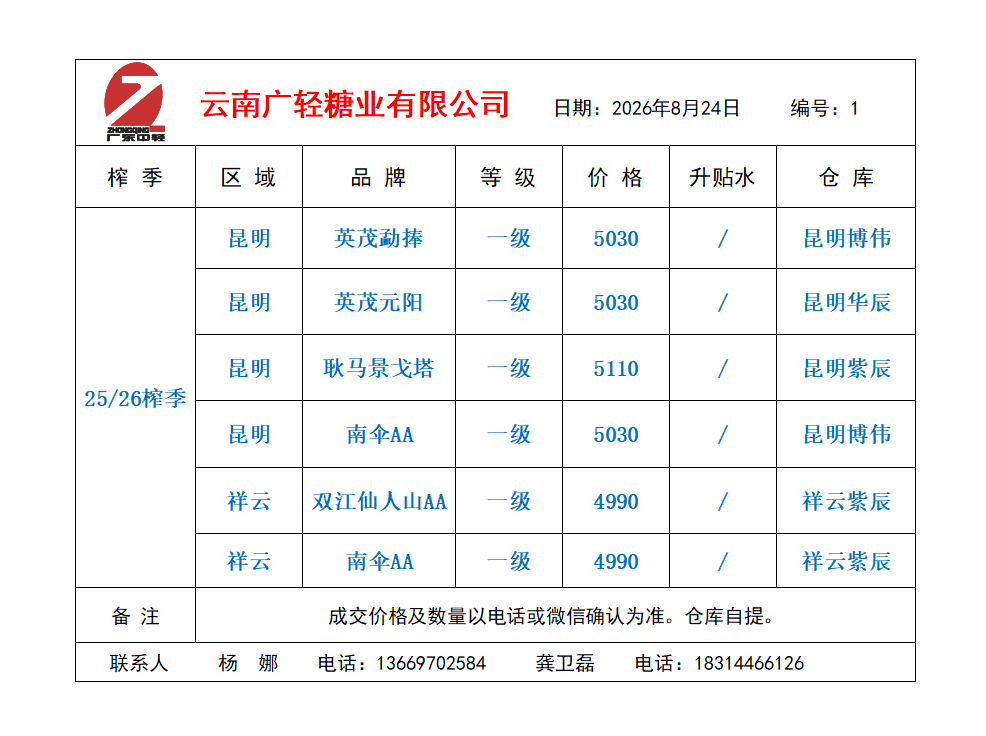This screenshot has width=986, height=736.
Task: Click price 4990 in 双江仙人山AA row
Action: click(x=616, y=502)
